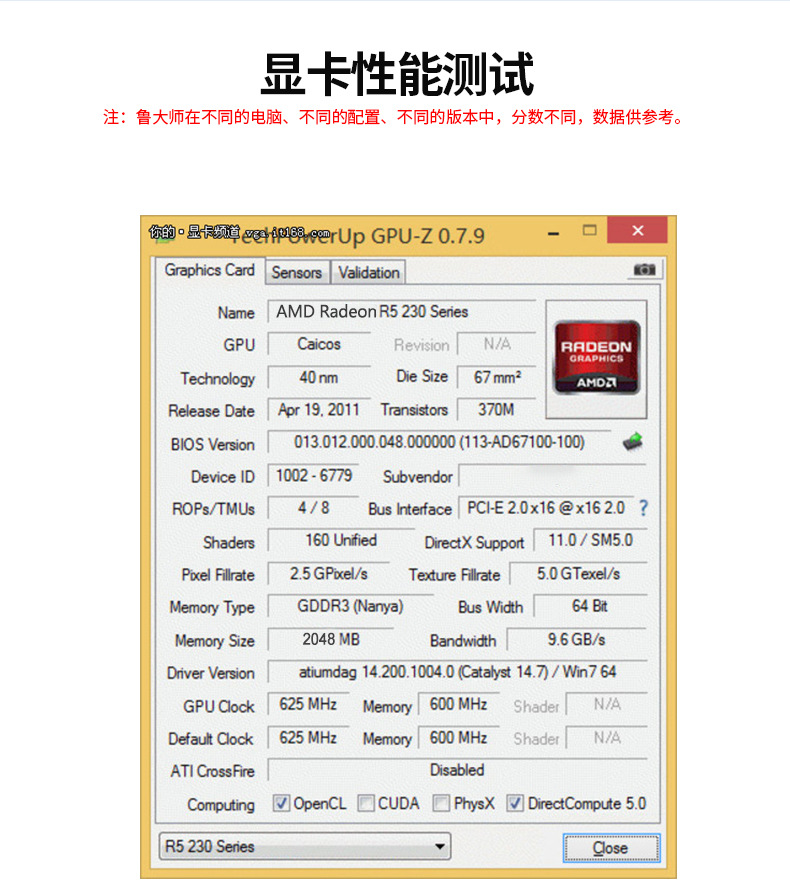The width and height of the screenshot is (790, 895).
Task: Click the screenshot camera icon
Action: click(644, 269)
